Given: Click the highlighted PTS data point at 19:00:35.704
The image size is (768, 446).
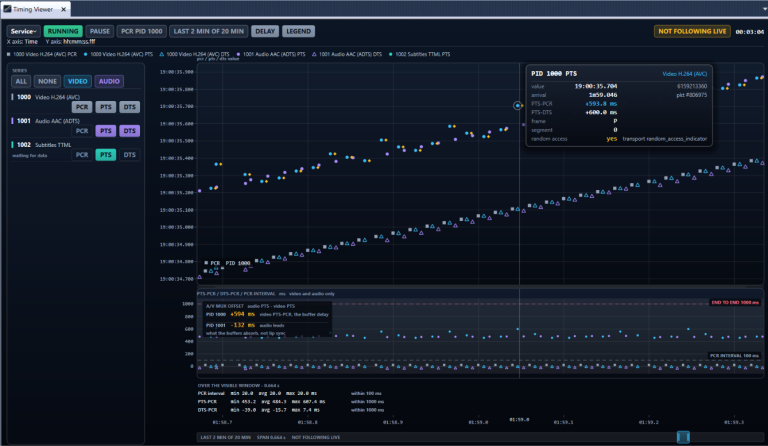Looking at the screenshot, I should (518, 106).
